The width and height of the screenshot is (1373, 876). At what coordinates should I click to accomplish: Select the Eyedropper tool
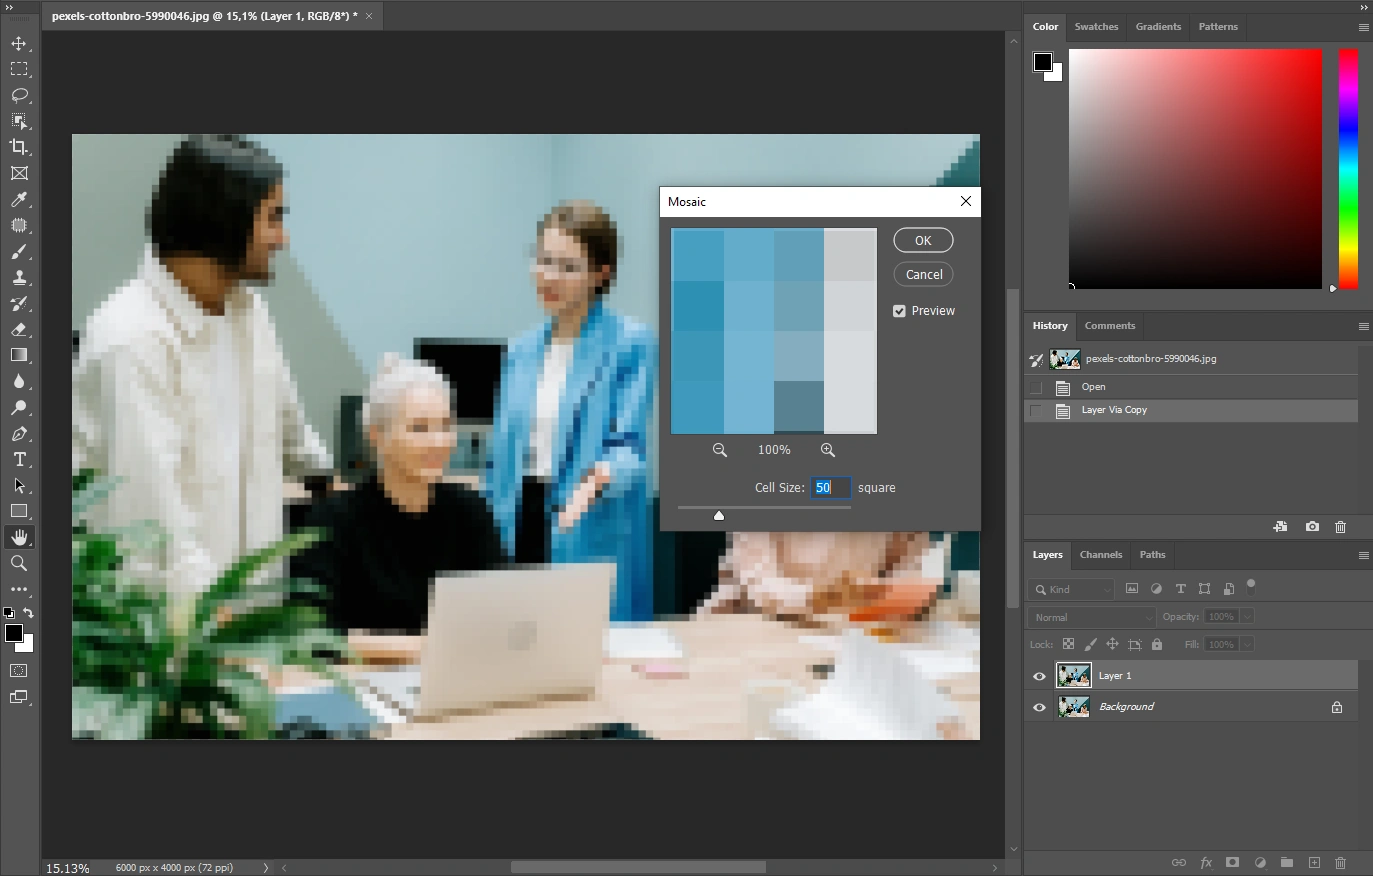(19, 200)
